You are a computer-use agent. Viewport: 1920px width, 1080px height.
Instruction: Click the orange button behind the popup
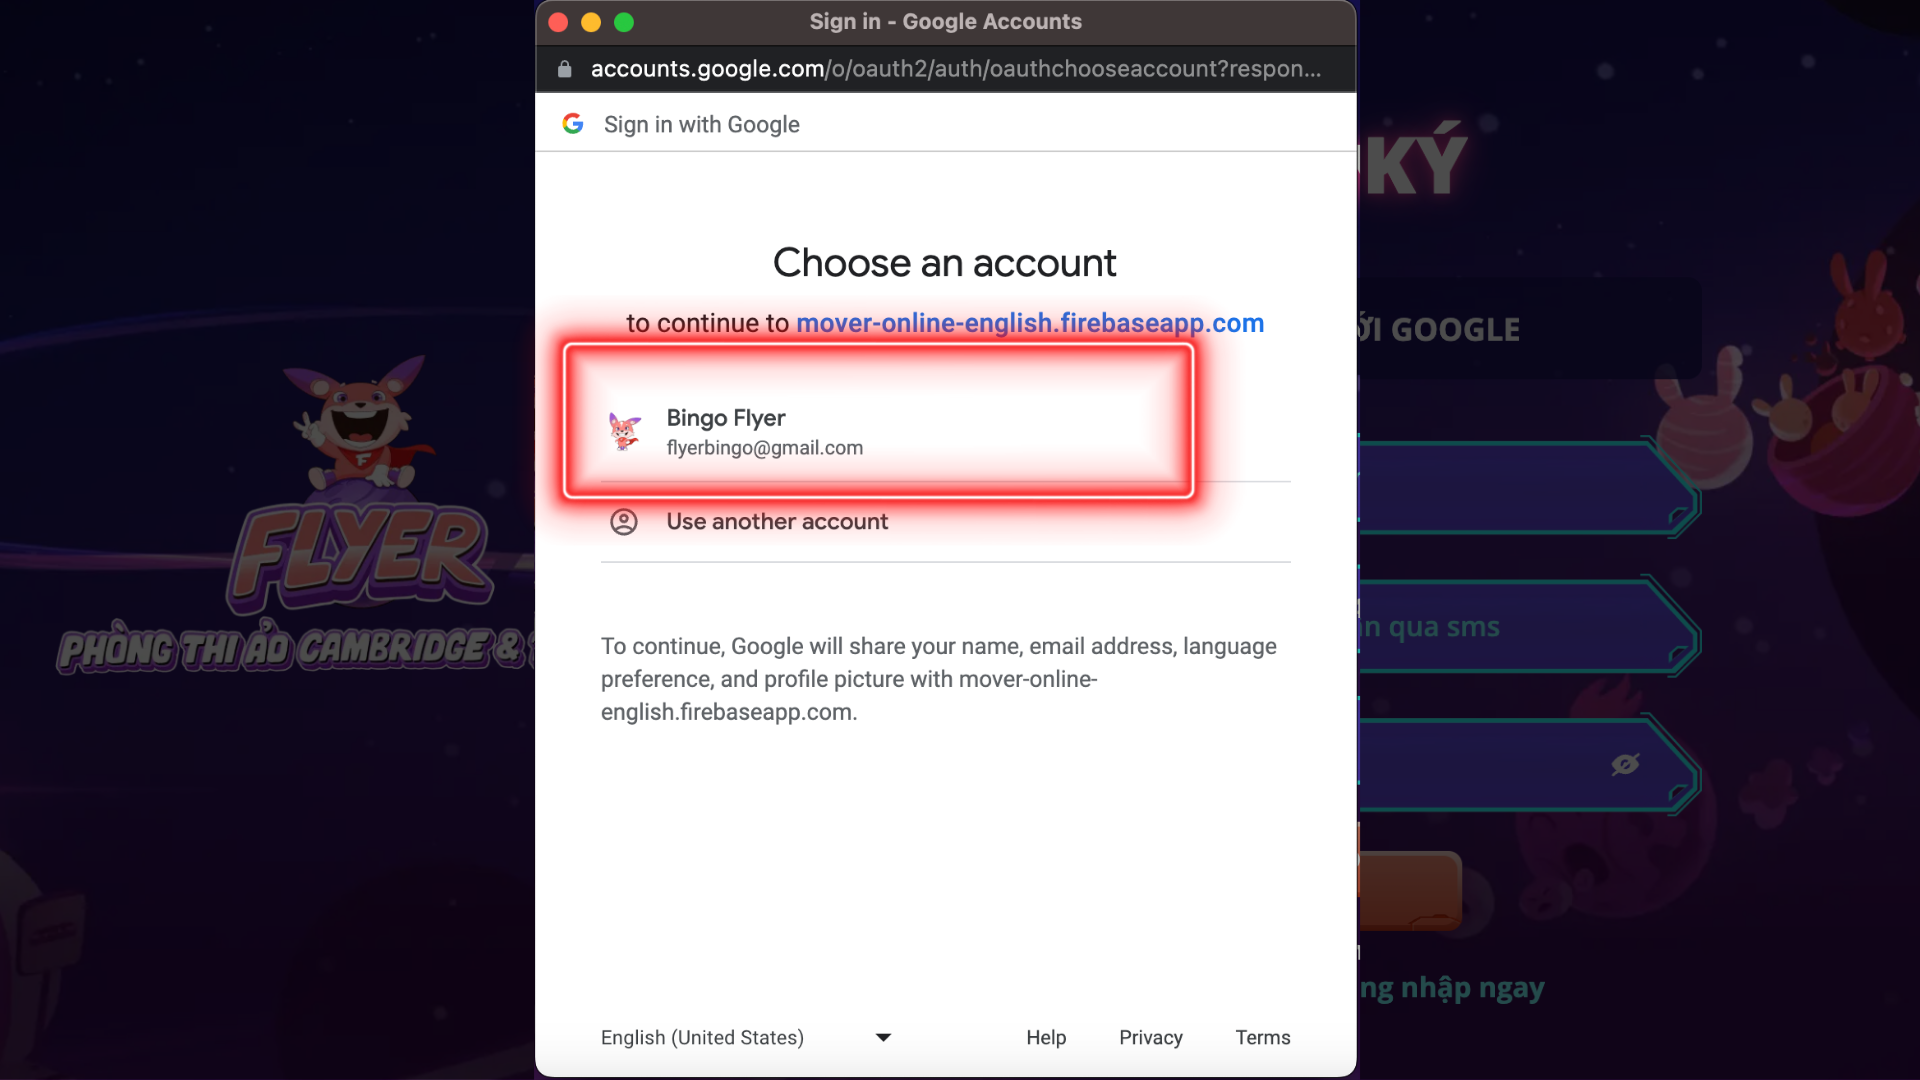(x=1412, y=888)
